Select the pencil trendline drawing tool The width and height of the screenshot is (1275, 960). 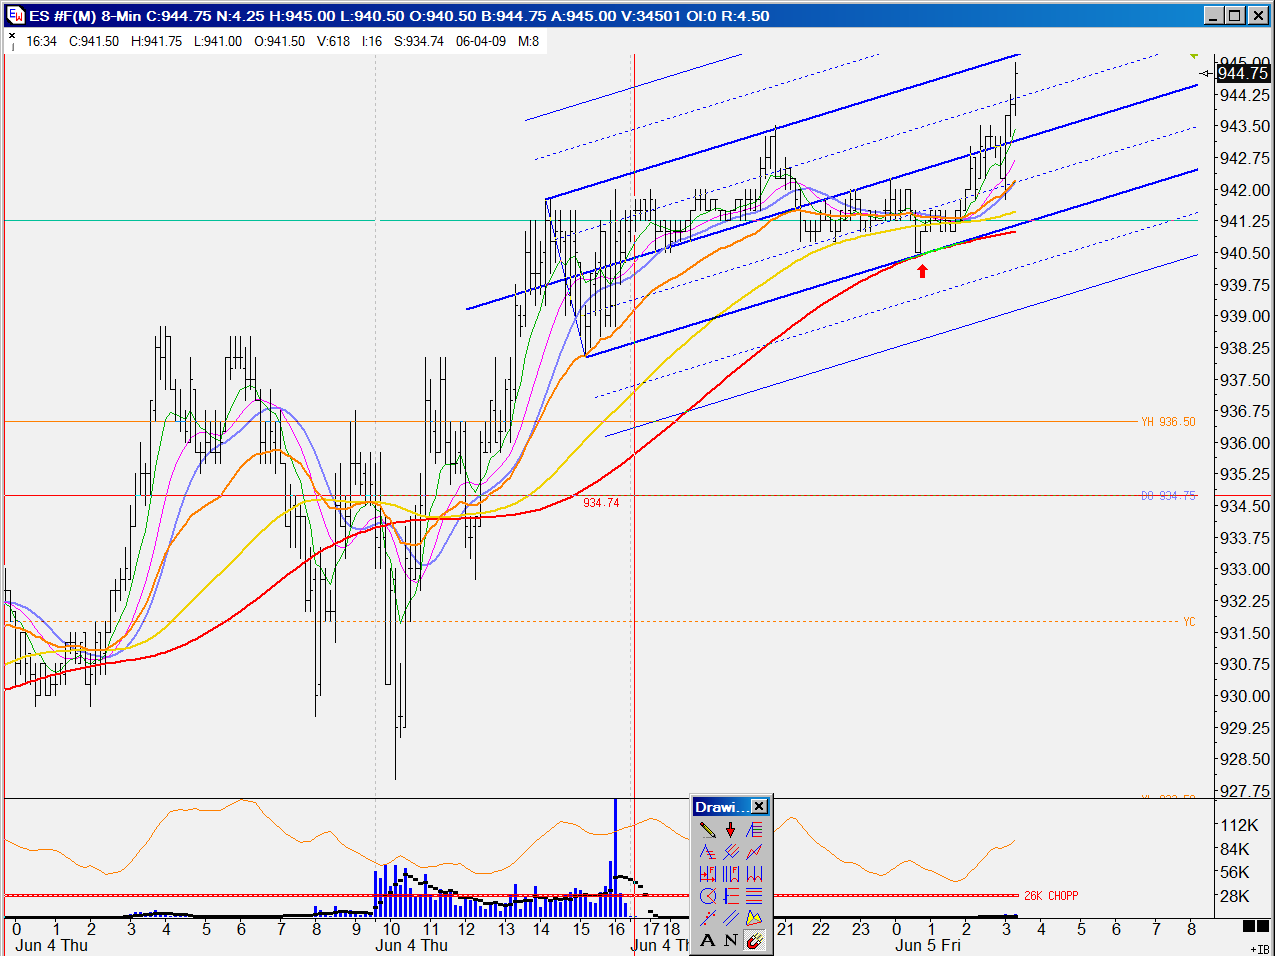[x=708, y=830]
